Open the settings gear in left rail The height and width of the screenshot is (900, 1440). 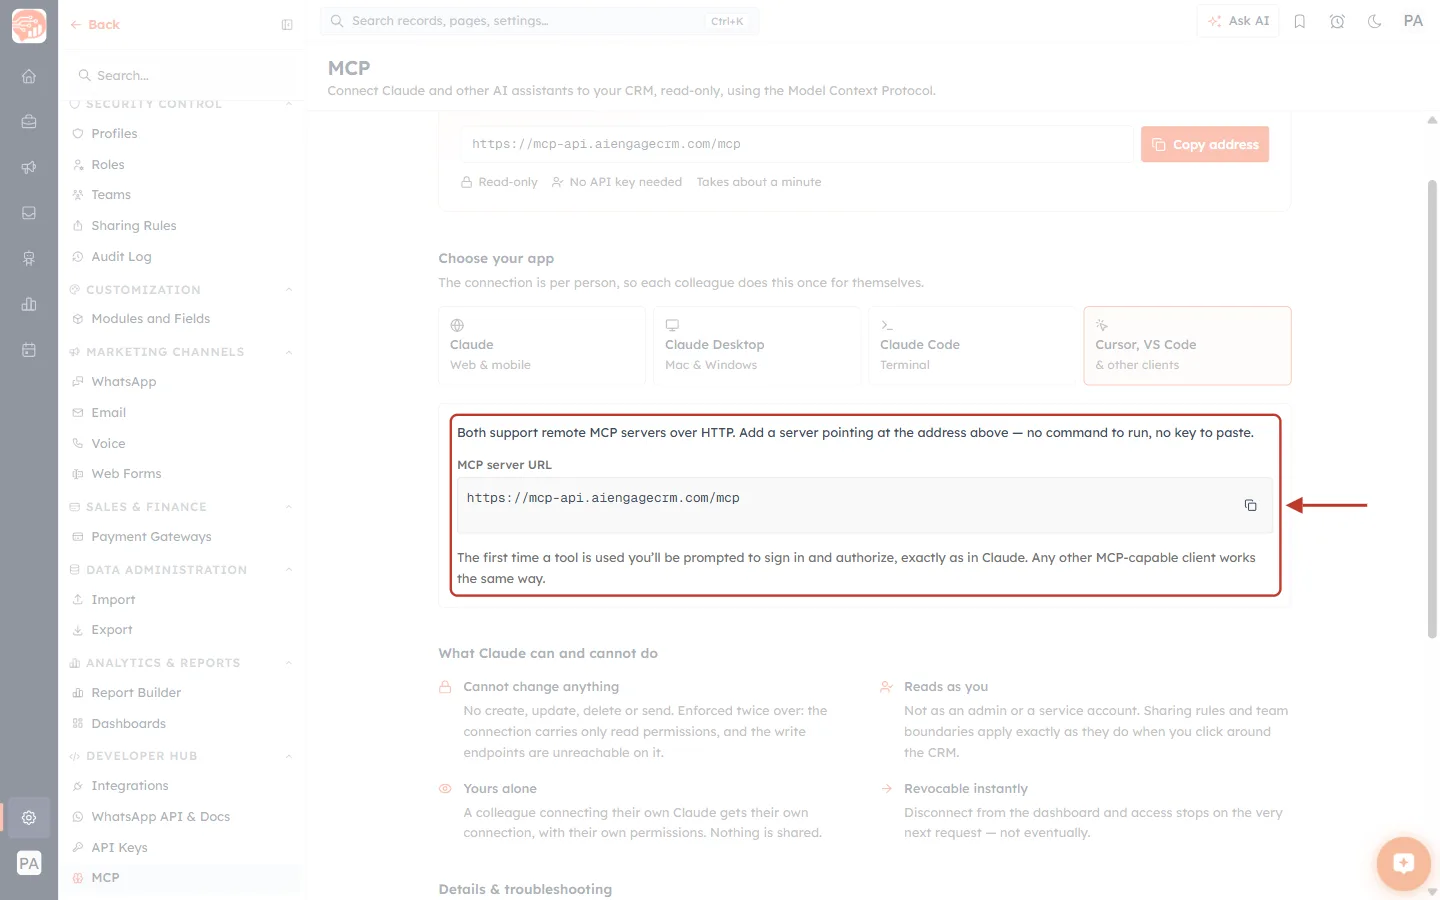click(29, 817)
